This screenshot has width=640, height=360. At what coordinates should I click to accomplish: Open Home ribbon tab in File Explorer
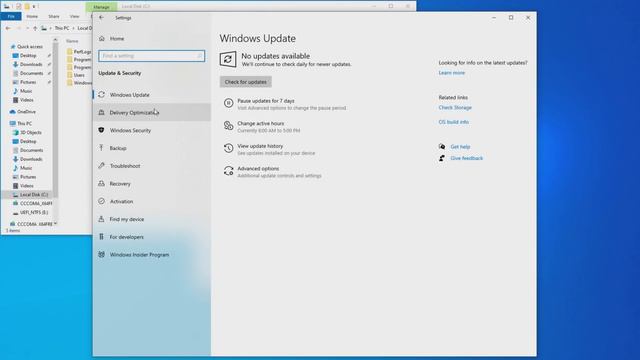[x=32, y=16]
